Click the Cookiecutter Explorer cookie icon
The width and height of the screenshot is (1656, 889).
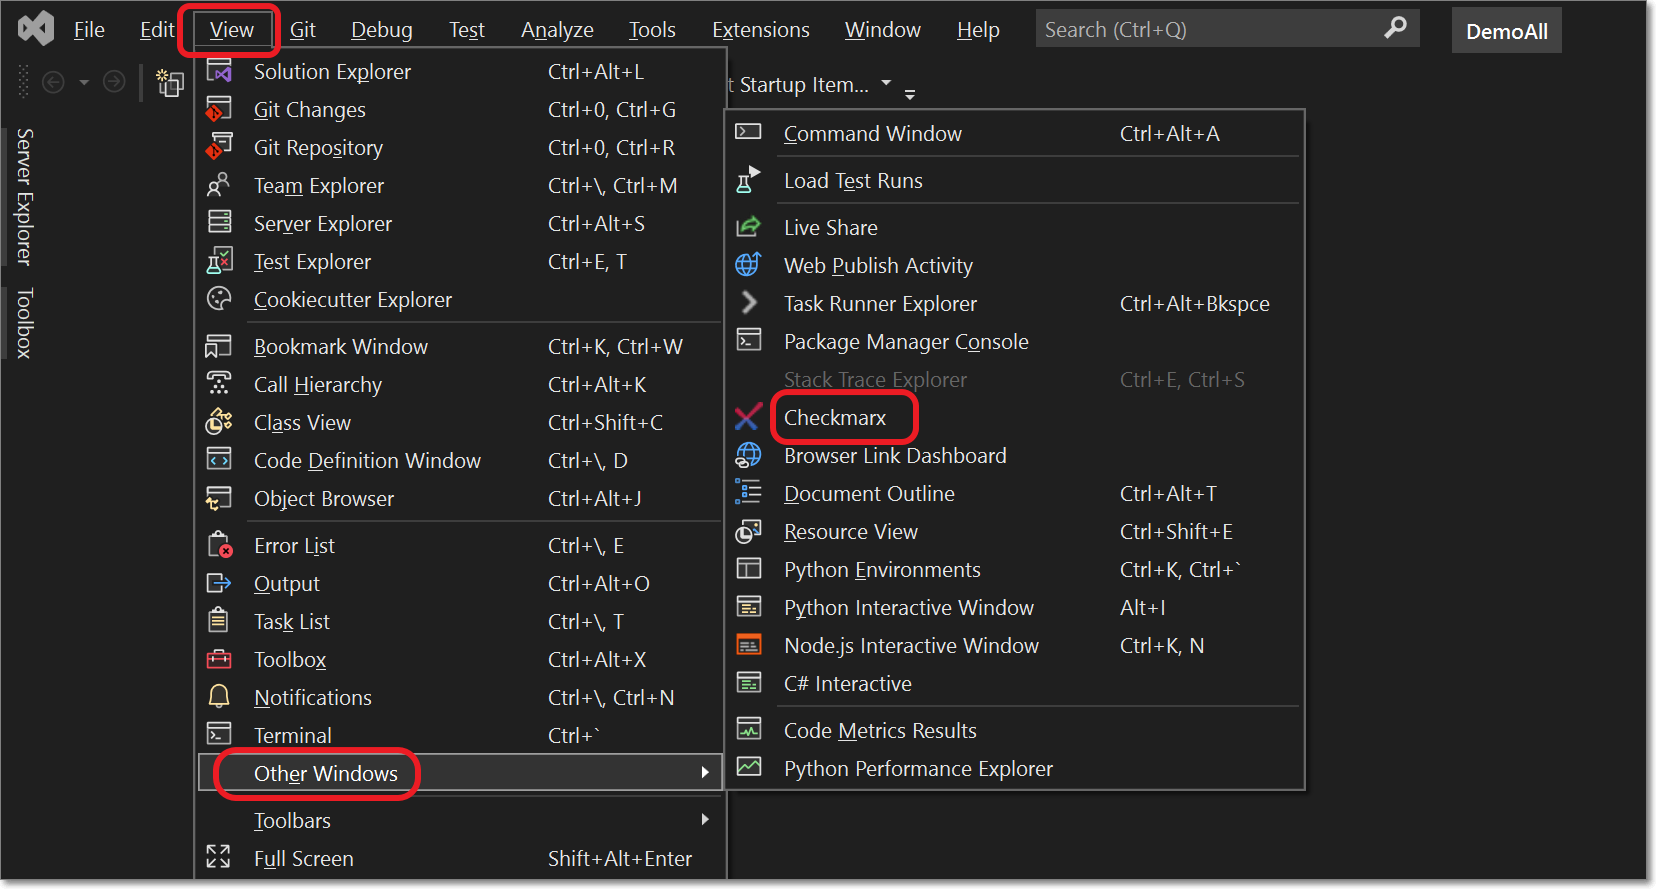pos(219,298)
